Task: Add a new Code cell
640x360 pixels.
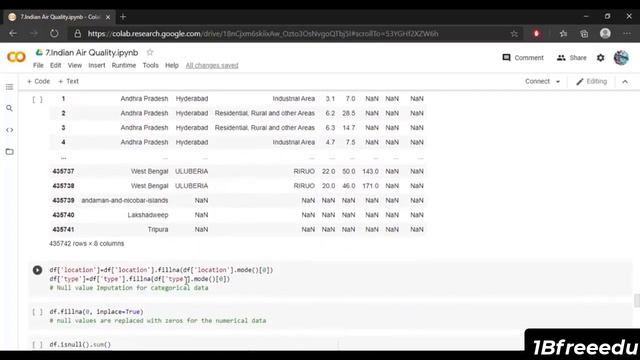Action: 38,81
